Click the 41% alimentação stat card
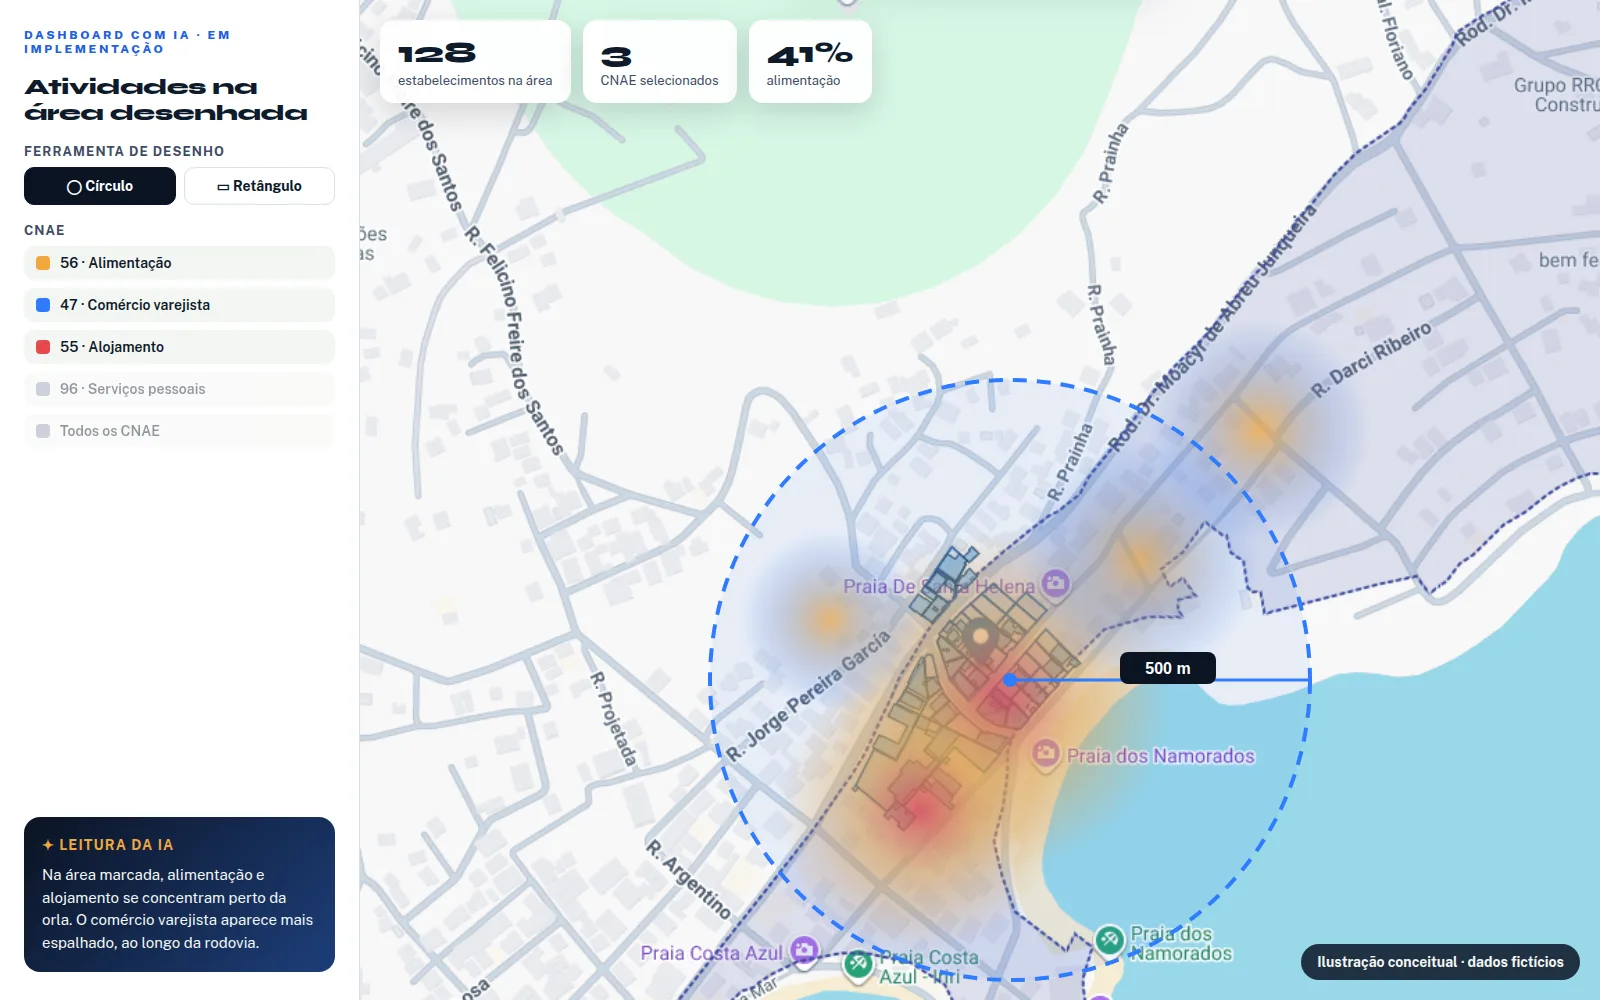The width and height of the screenshot is (1600, 1000). pyautogui.click(x=810, y=62)
